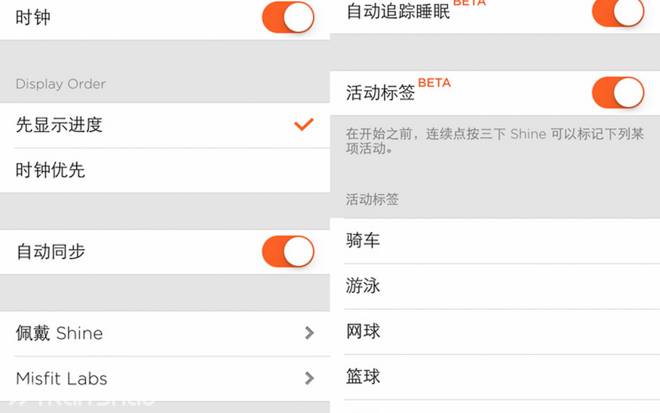This screenshot has height=413, width=660.
Task: Click the Display Order section header
Action: coord(61,84)
